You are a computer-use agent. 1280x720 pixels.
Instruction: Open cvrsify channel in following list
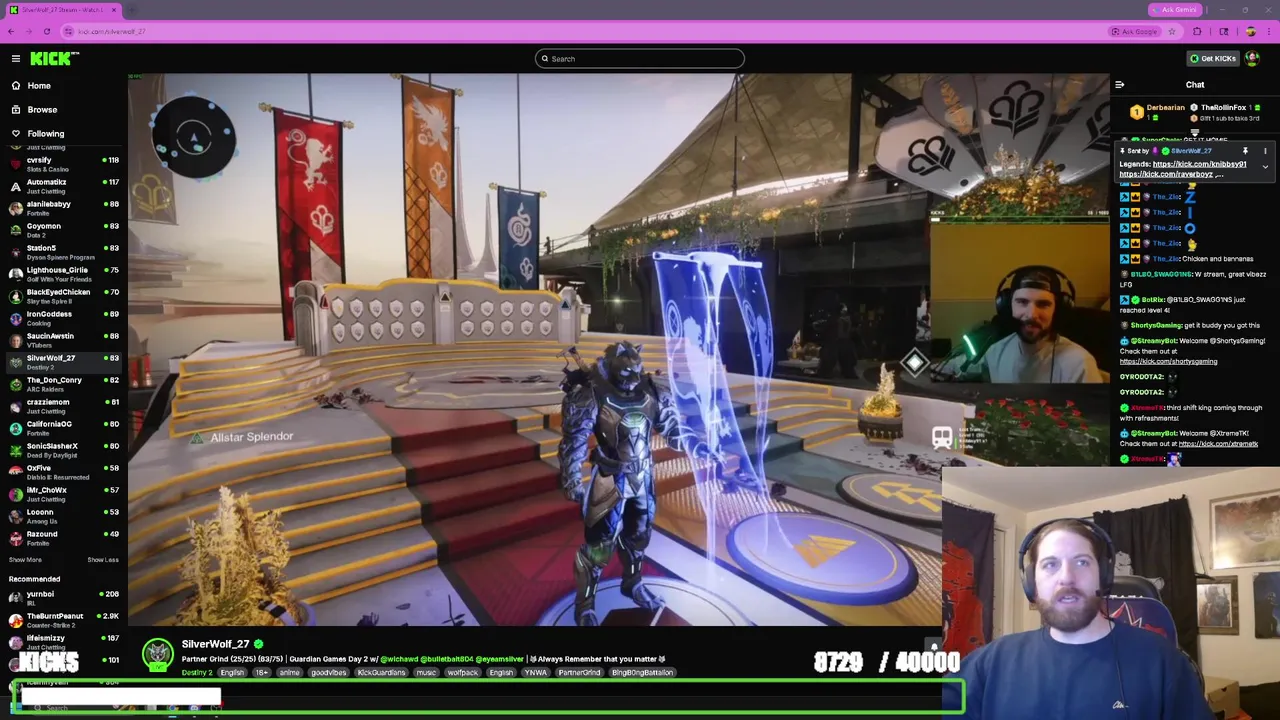coord(62,164)
